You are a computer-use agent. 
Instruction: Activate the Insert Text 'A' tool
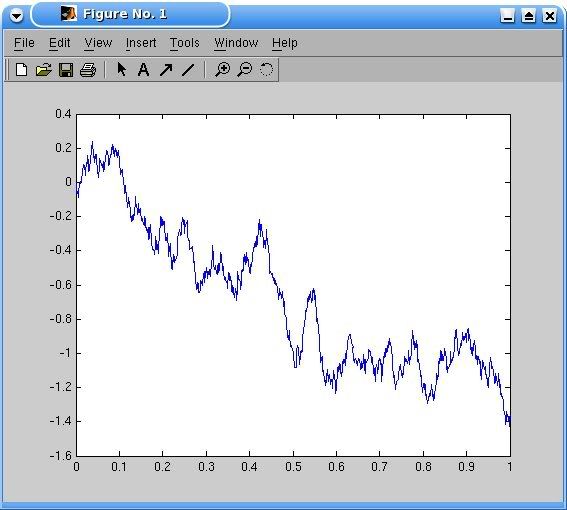coord(144,69)
